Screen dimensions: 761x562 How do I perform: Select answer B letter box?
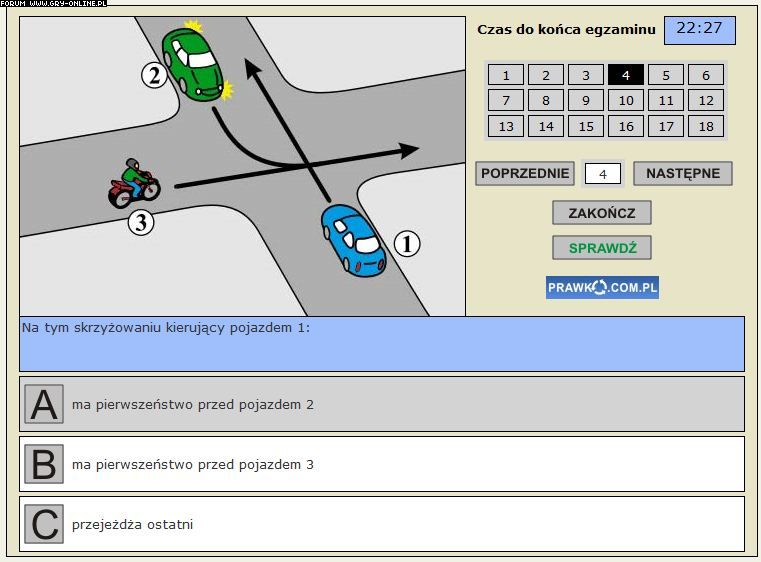pos(44,464)
